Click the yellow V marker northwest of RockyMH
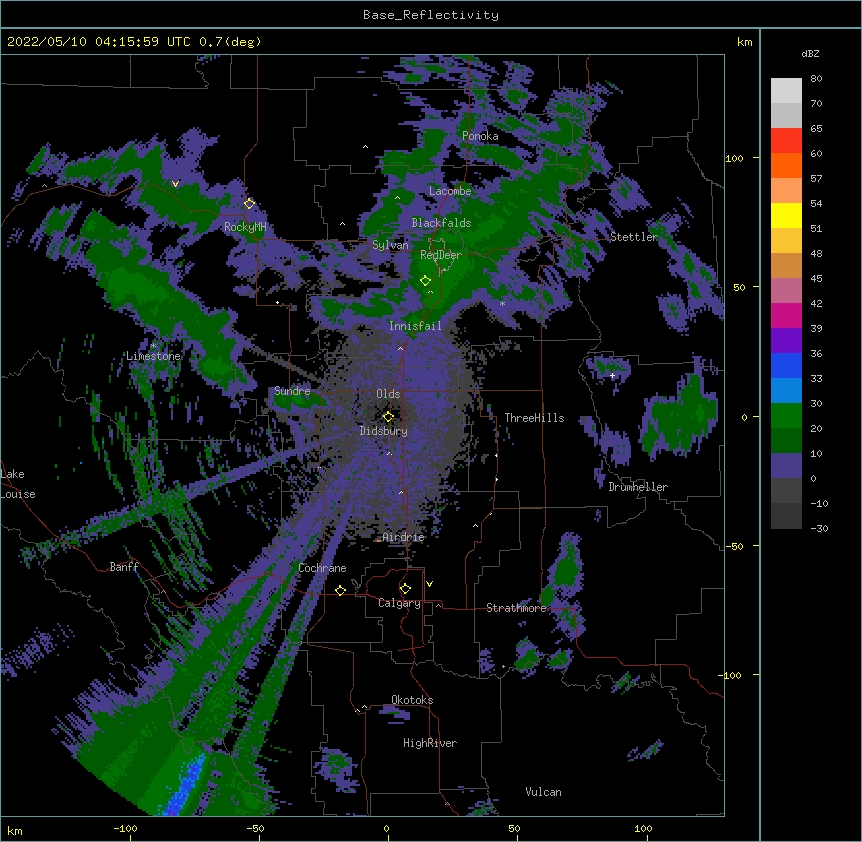Image resolution: width=862 pixels, height=842 pixels. click(175, 184)
